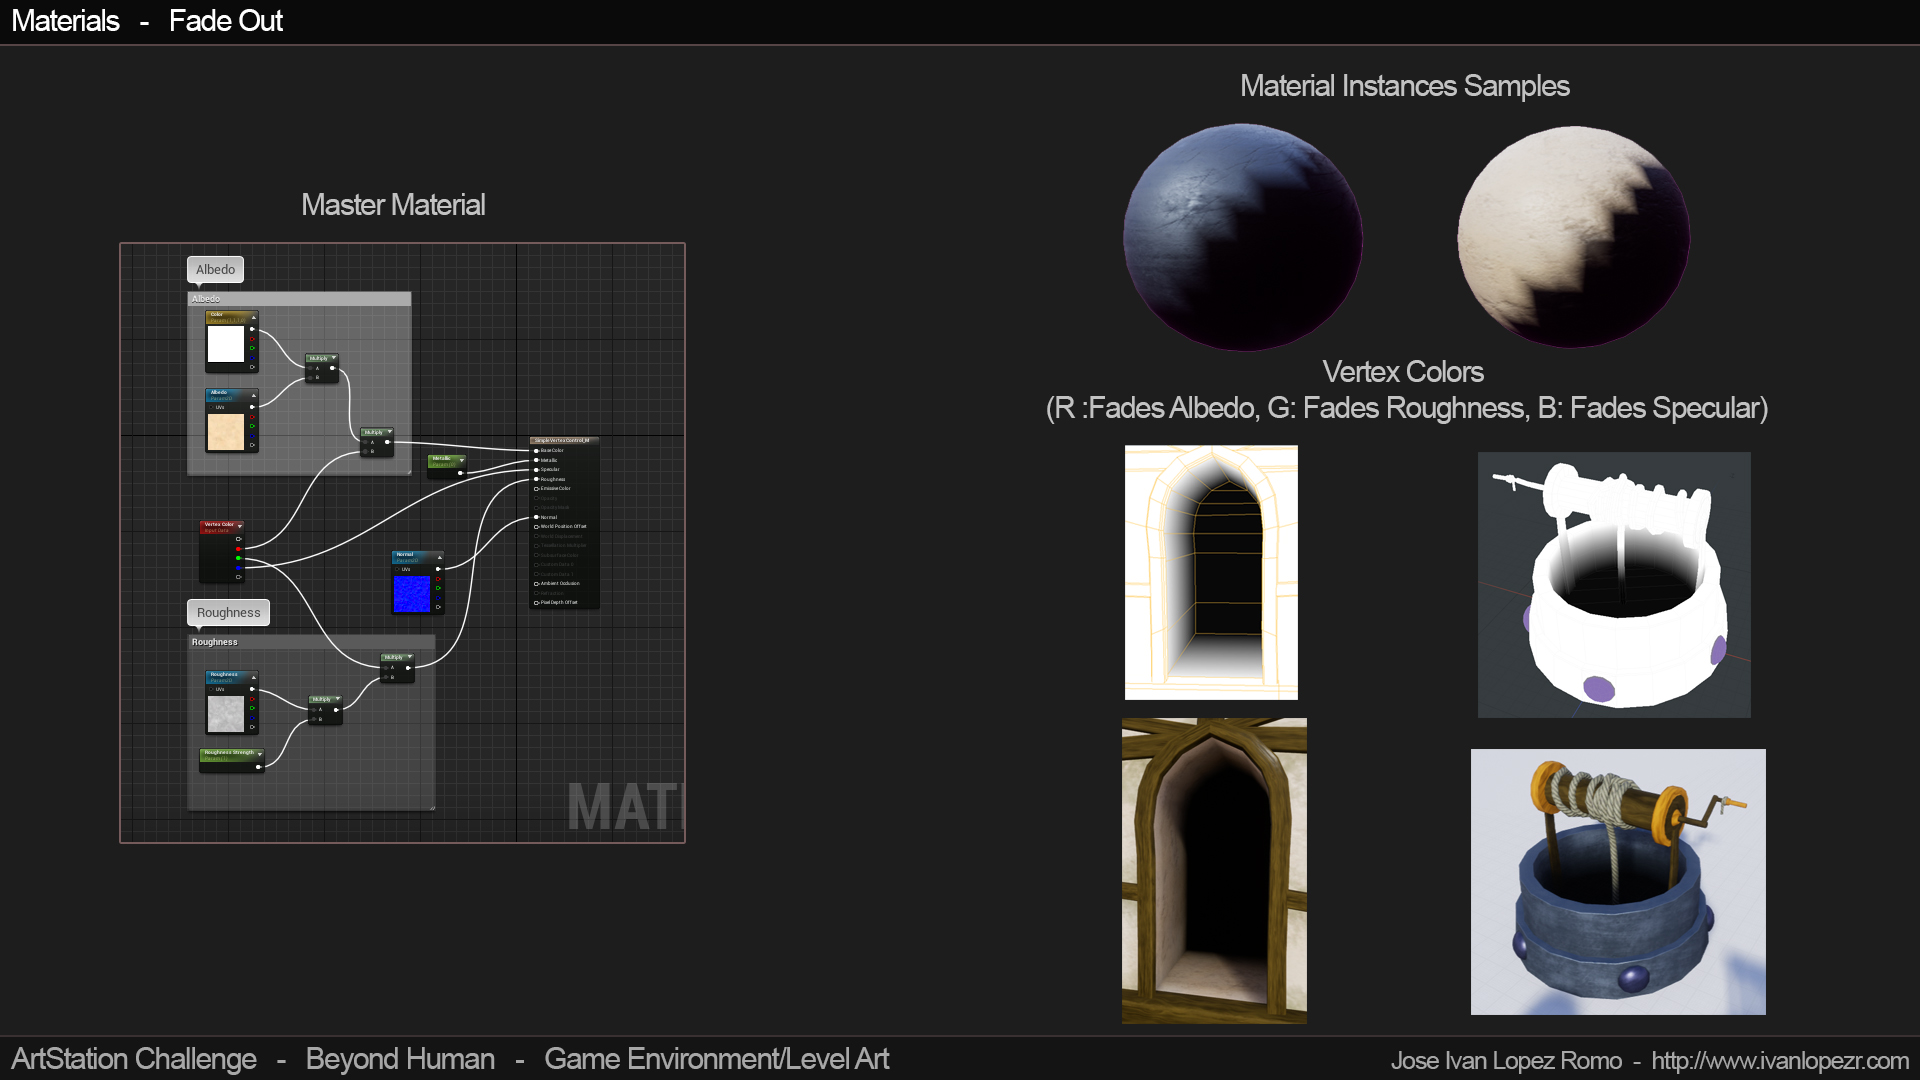The width and height of the screenshot is (1920, 1080).
Task: Open the vertex color arched window image
Action: coord(1211,573)
